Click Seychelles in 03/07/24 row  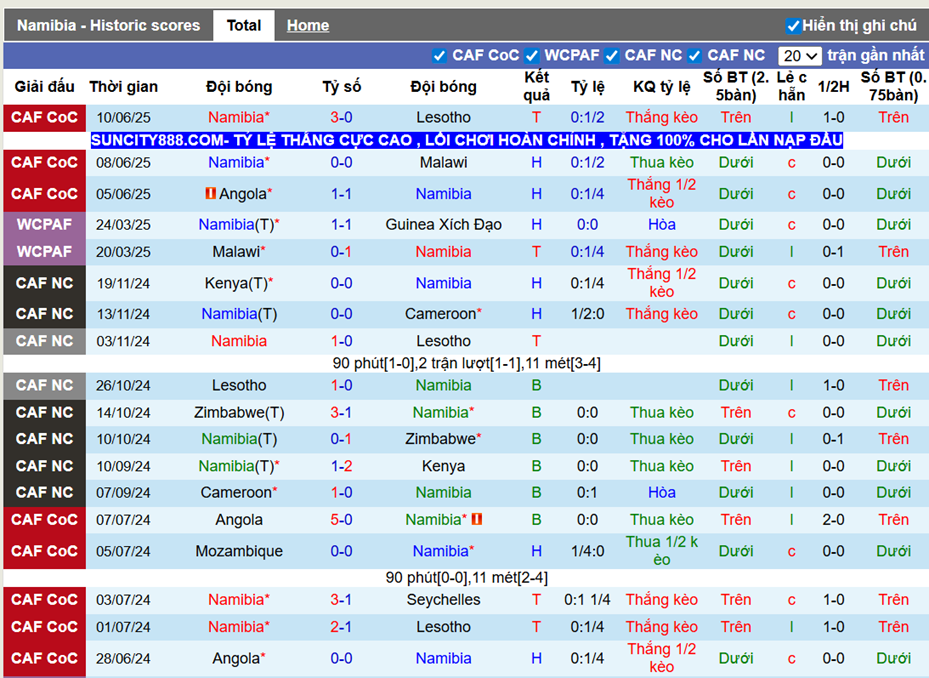pos(443,600)
